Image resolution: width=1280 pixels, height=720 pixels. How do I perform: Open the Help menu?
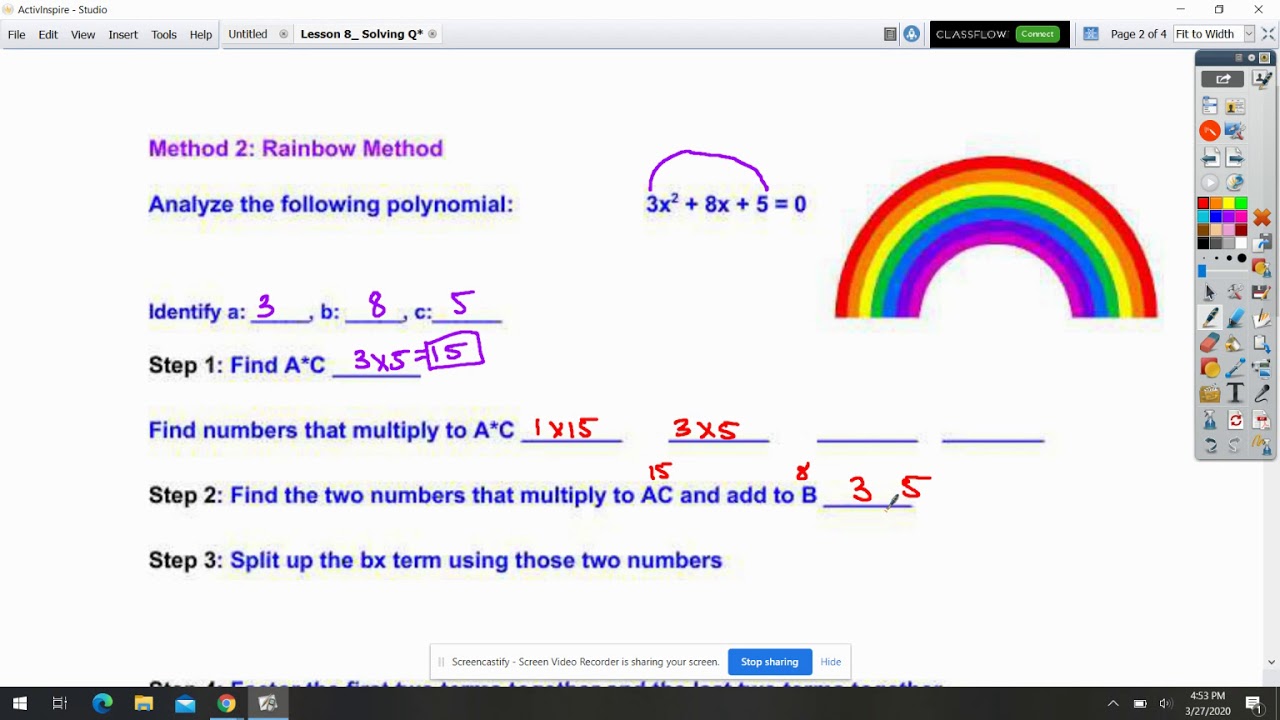[x=201, y=34]
